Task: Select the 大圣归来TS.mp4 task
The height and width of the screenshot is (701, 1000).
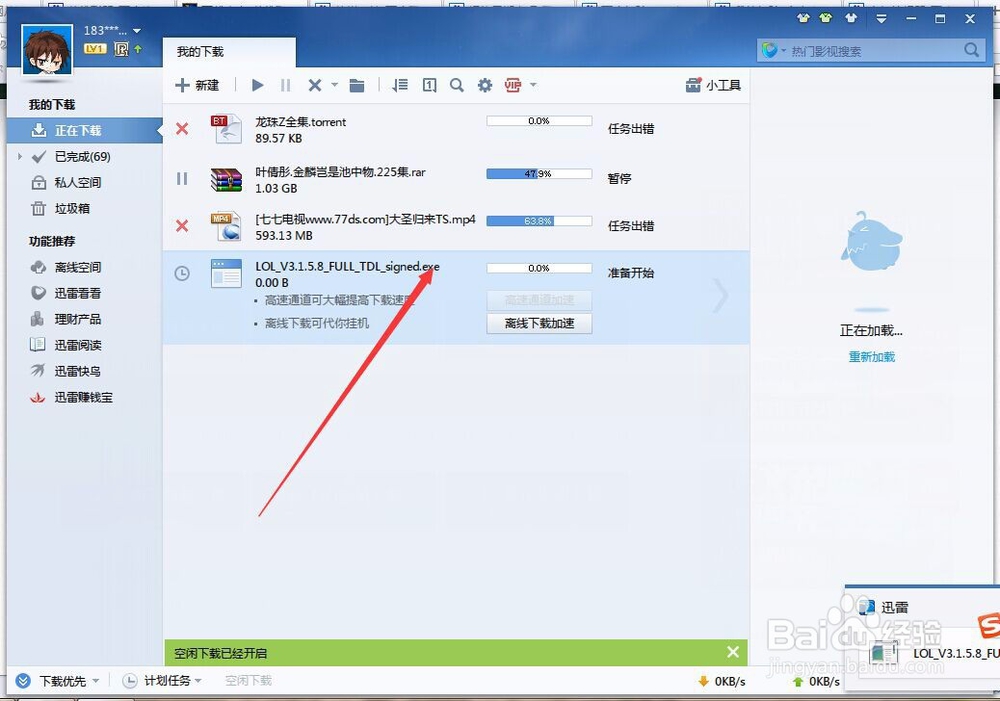Action: click(x=456, y=226)
